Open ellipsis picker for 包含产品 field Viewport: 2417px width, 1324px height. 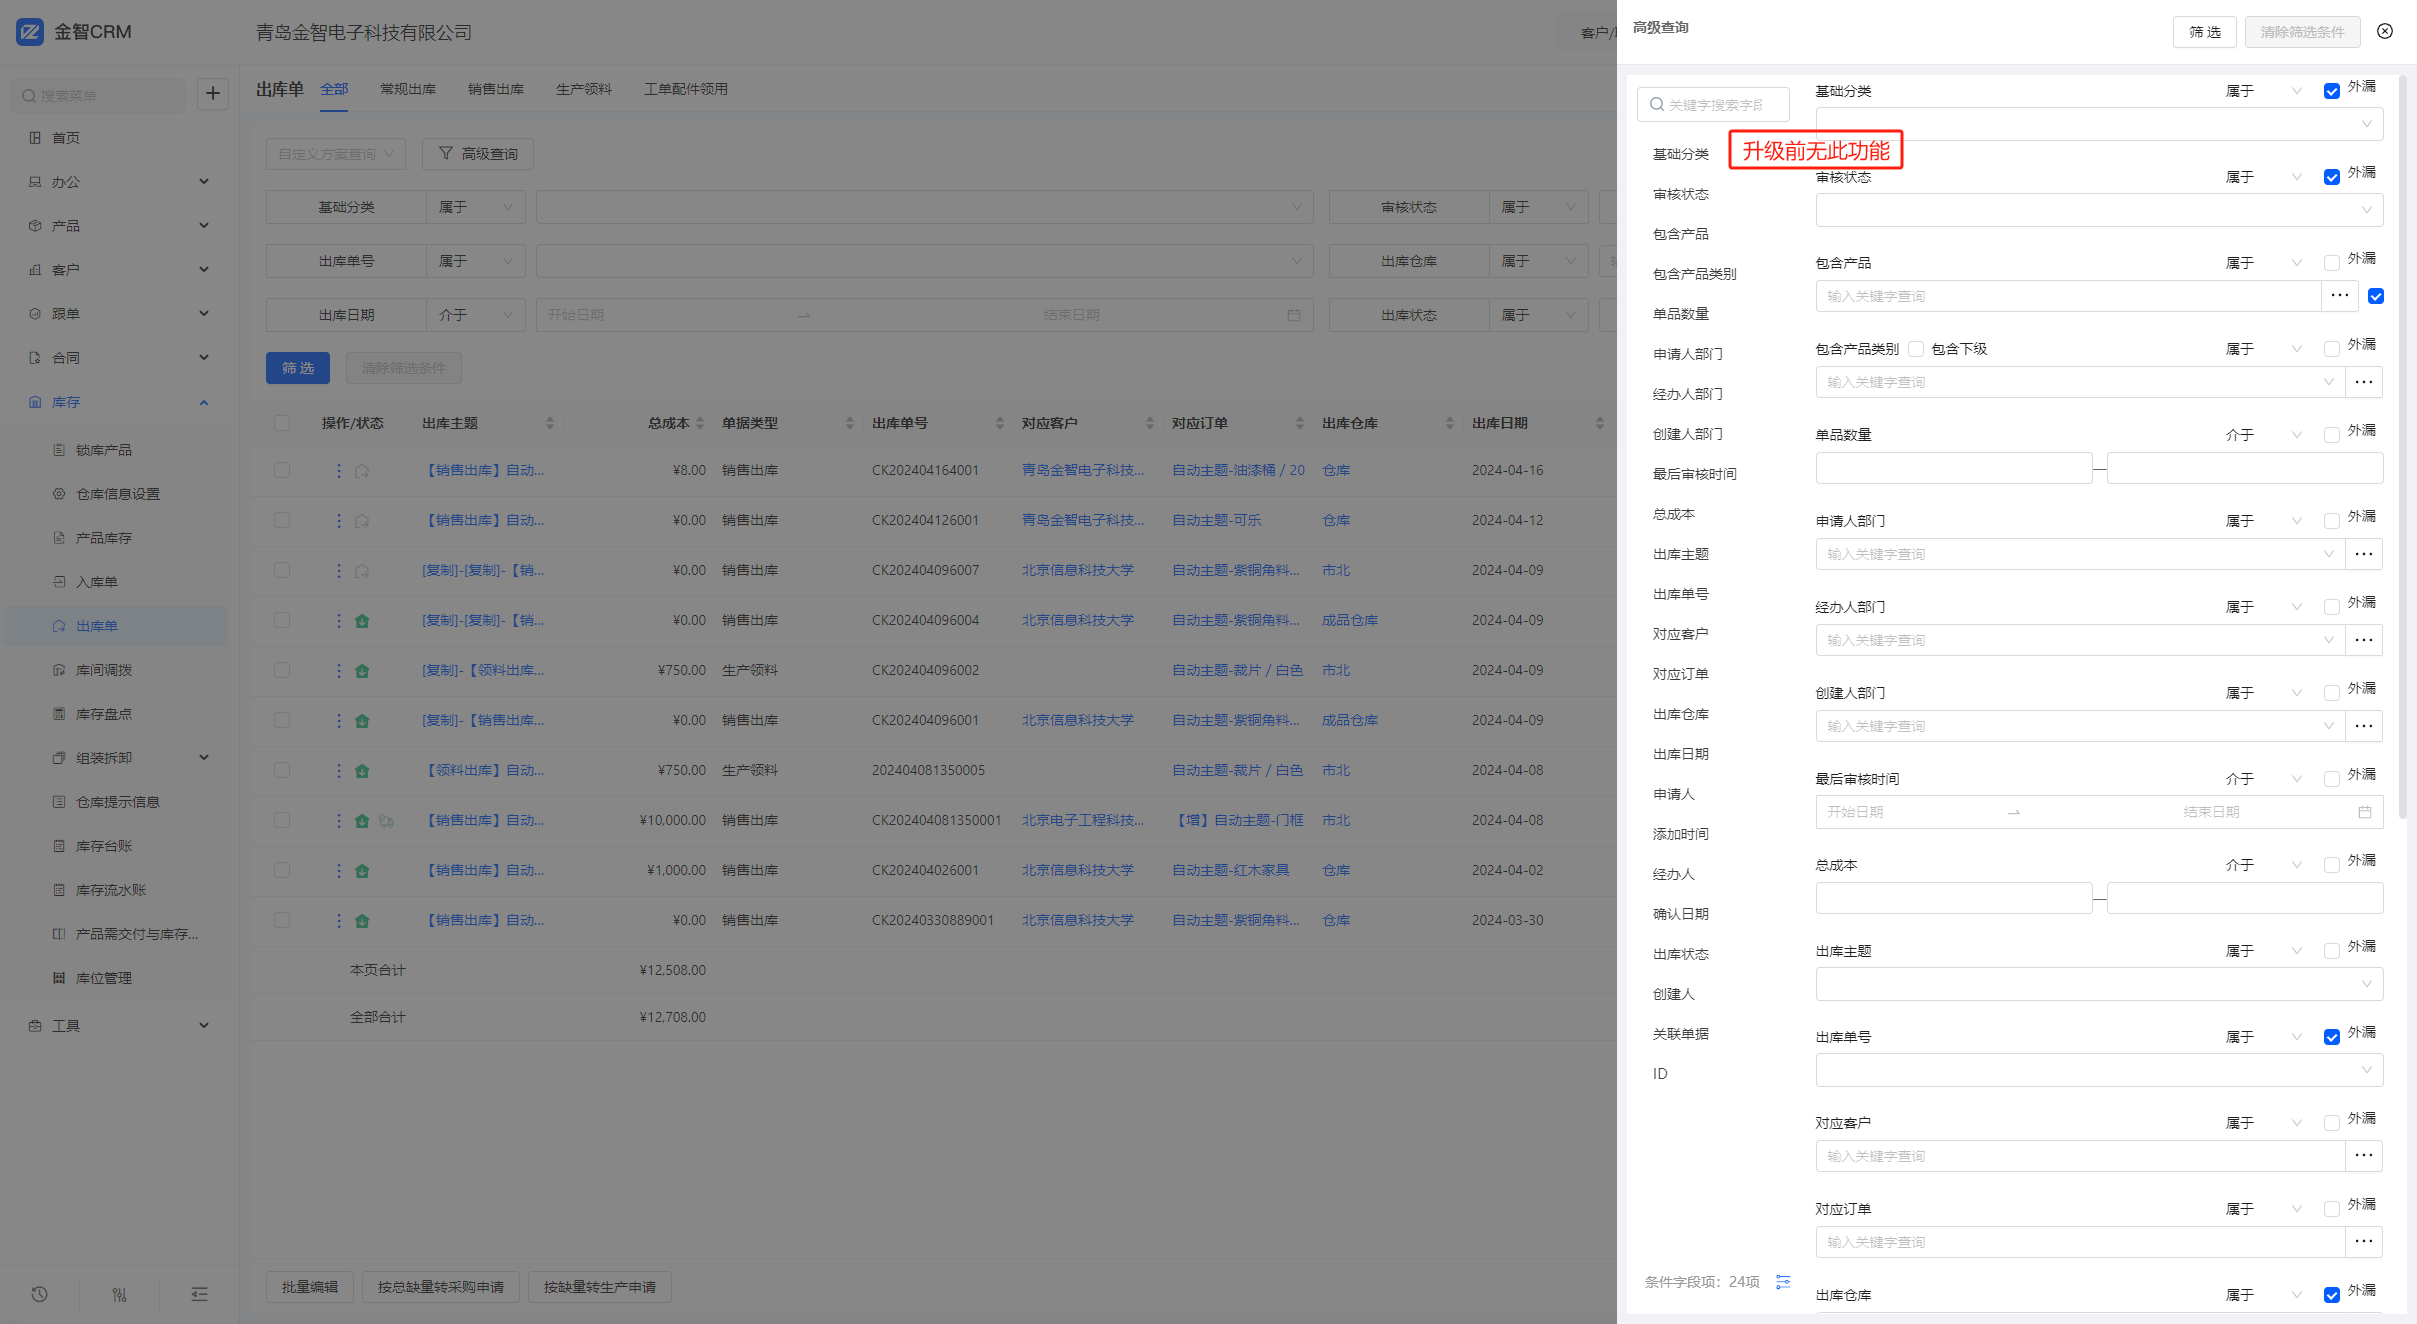pyautogui.click(x=2339, y=296)
